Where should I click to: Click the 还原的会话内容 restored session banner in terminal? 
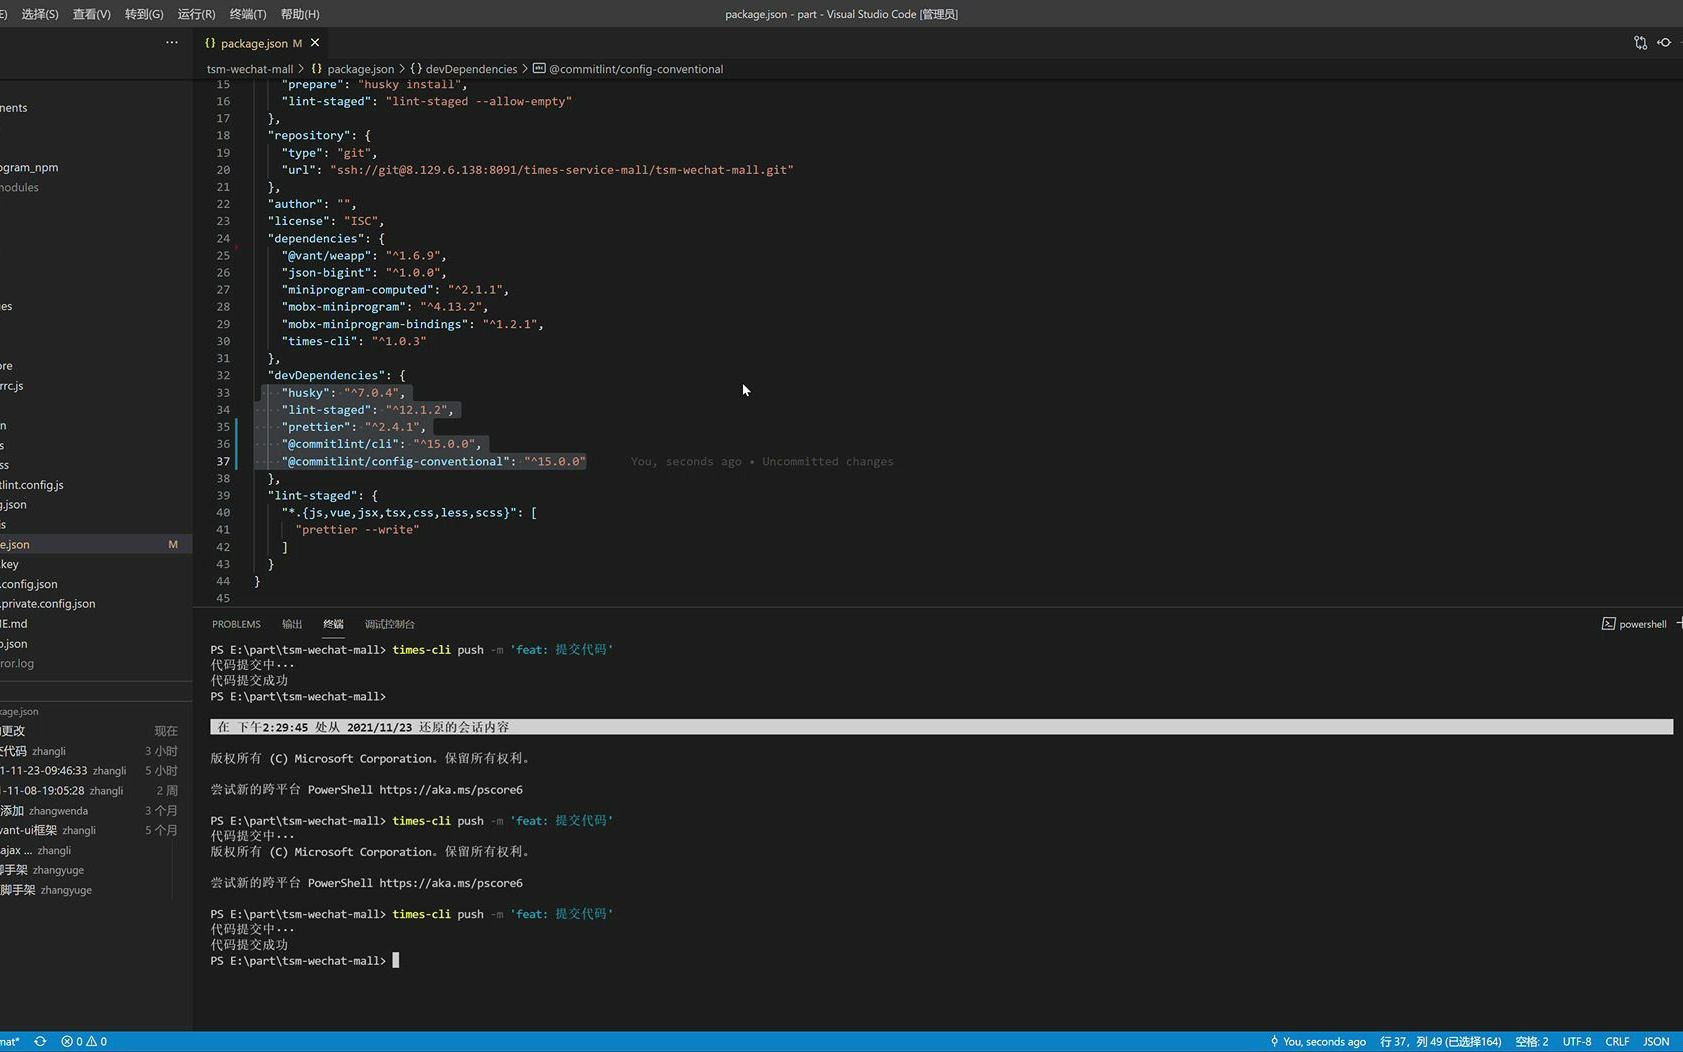[x=941, y=727]
